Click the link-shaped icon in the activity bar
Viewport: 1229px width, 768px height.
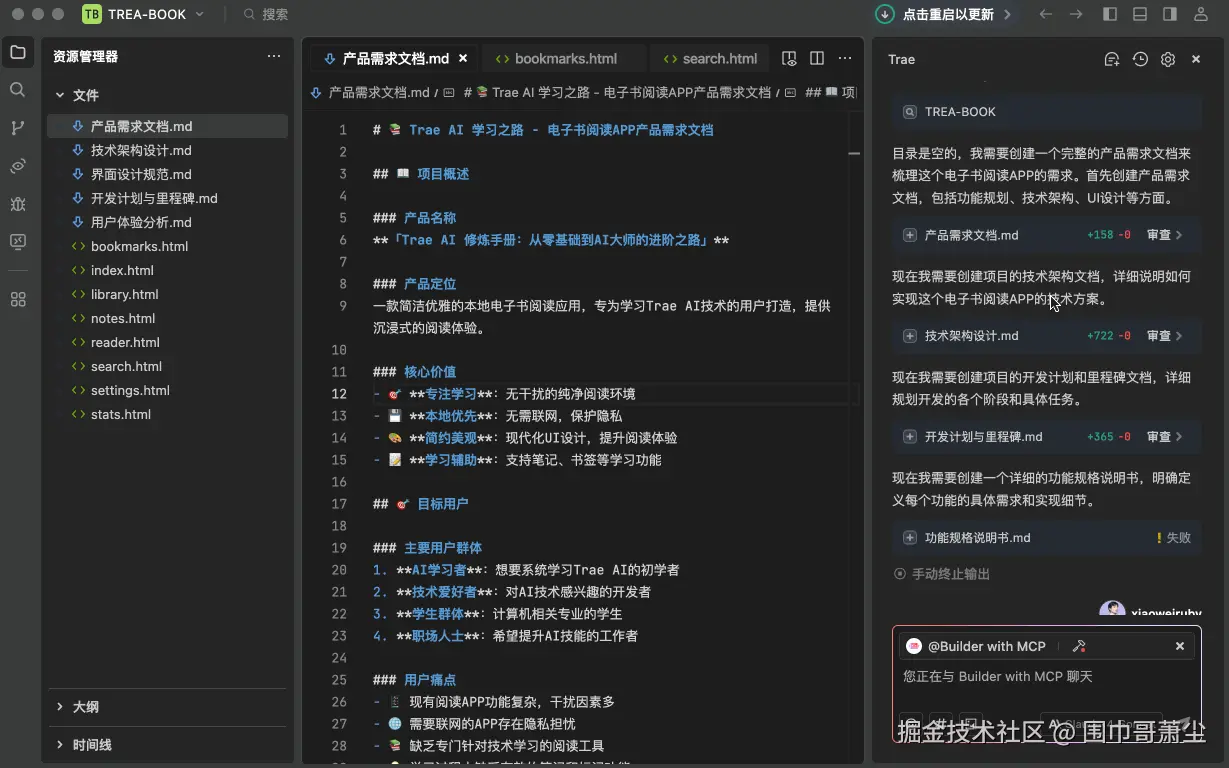tap(17, 166)
